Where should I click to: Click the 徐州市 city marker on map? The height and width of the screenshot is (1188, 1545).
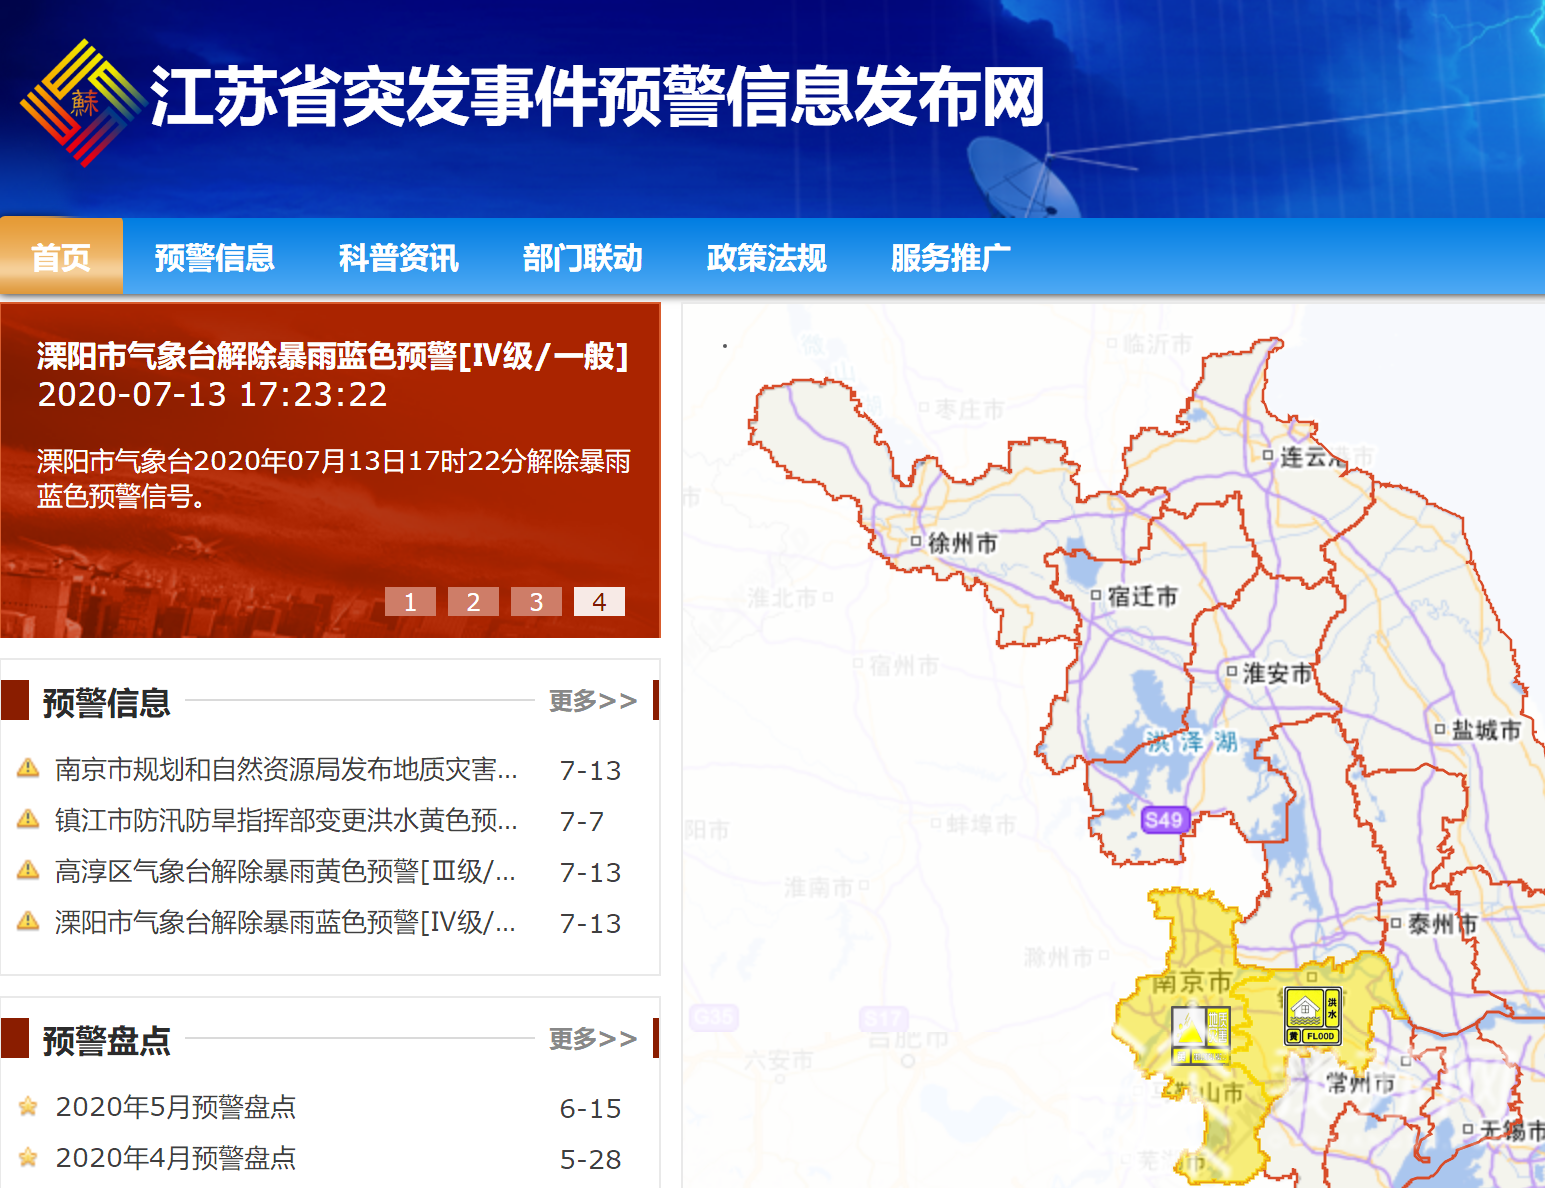[915, 542]
